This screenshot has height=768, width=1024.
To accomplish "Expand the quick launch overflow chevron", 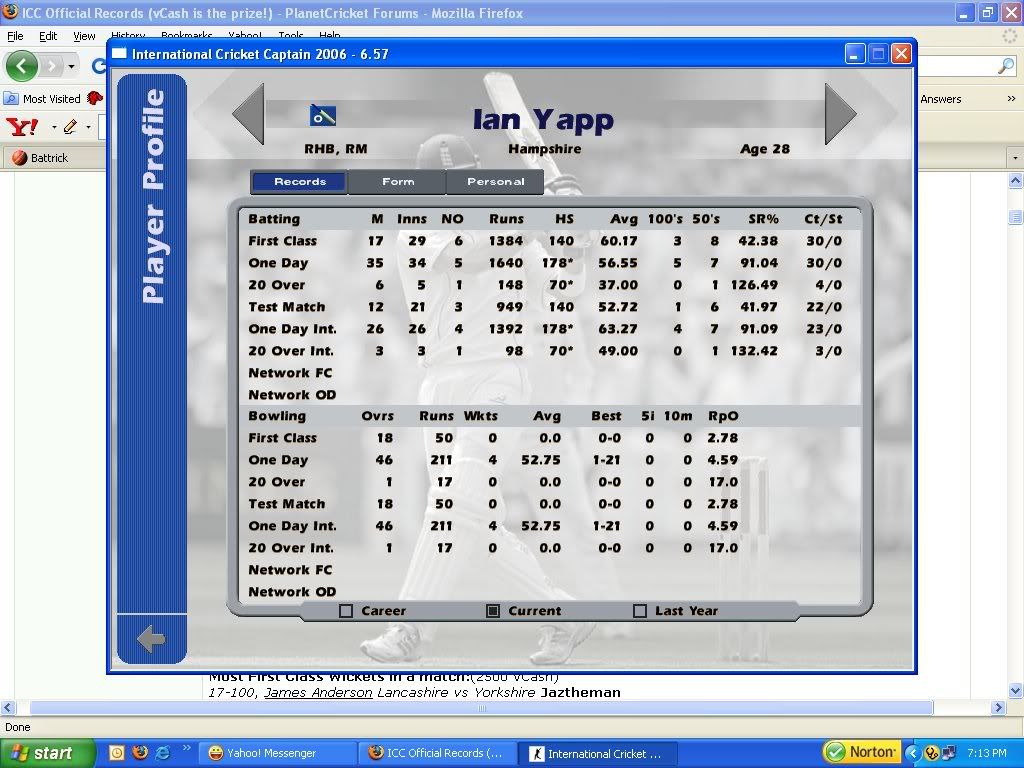I will coord(187,748).
